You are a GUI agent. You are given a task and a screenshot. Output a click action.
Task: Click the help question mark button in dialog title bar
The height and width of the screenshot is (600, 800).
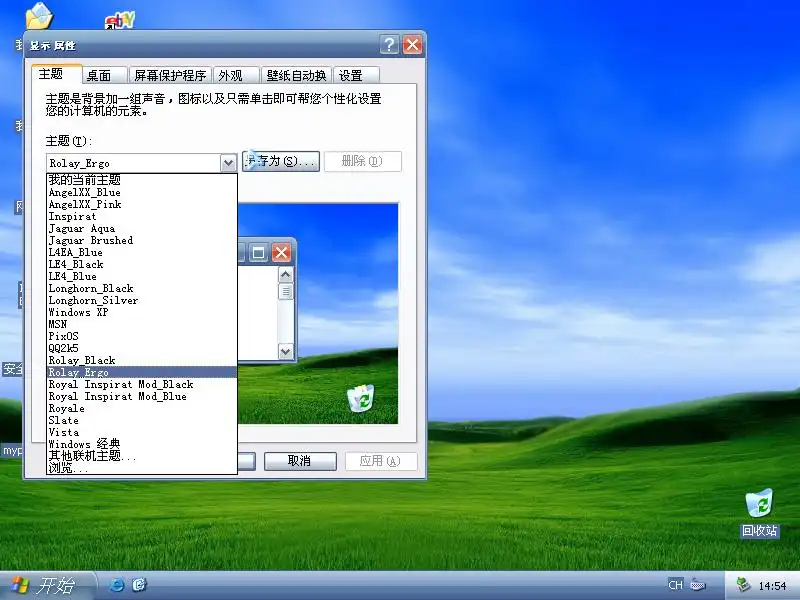click(x=389, y=45)
